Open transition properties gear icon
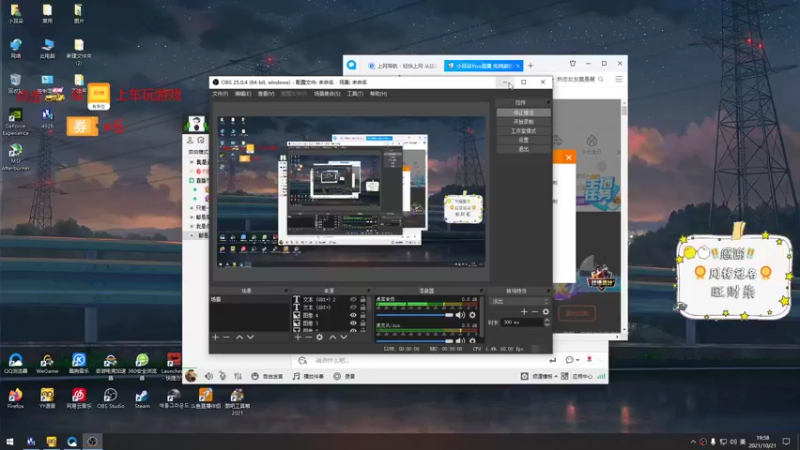 click(545, 312)
